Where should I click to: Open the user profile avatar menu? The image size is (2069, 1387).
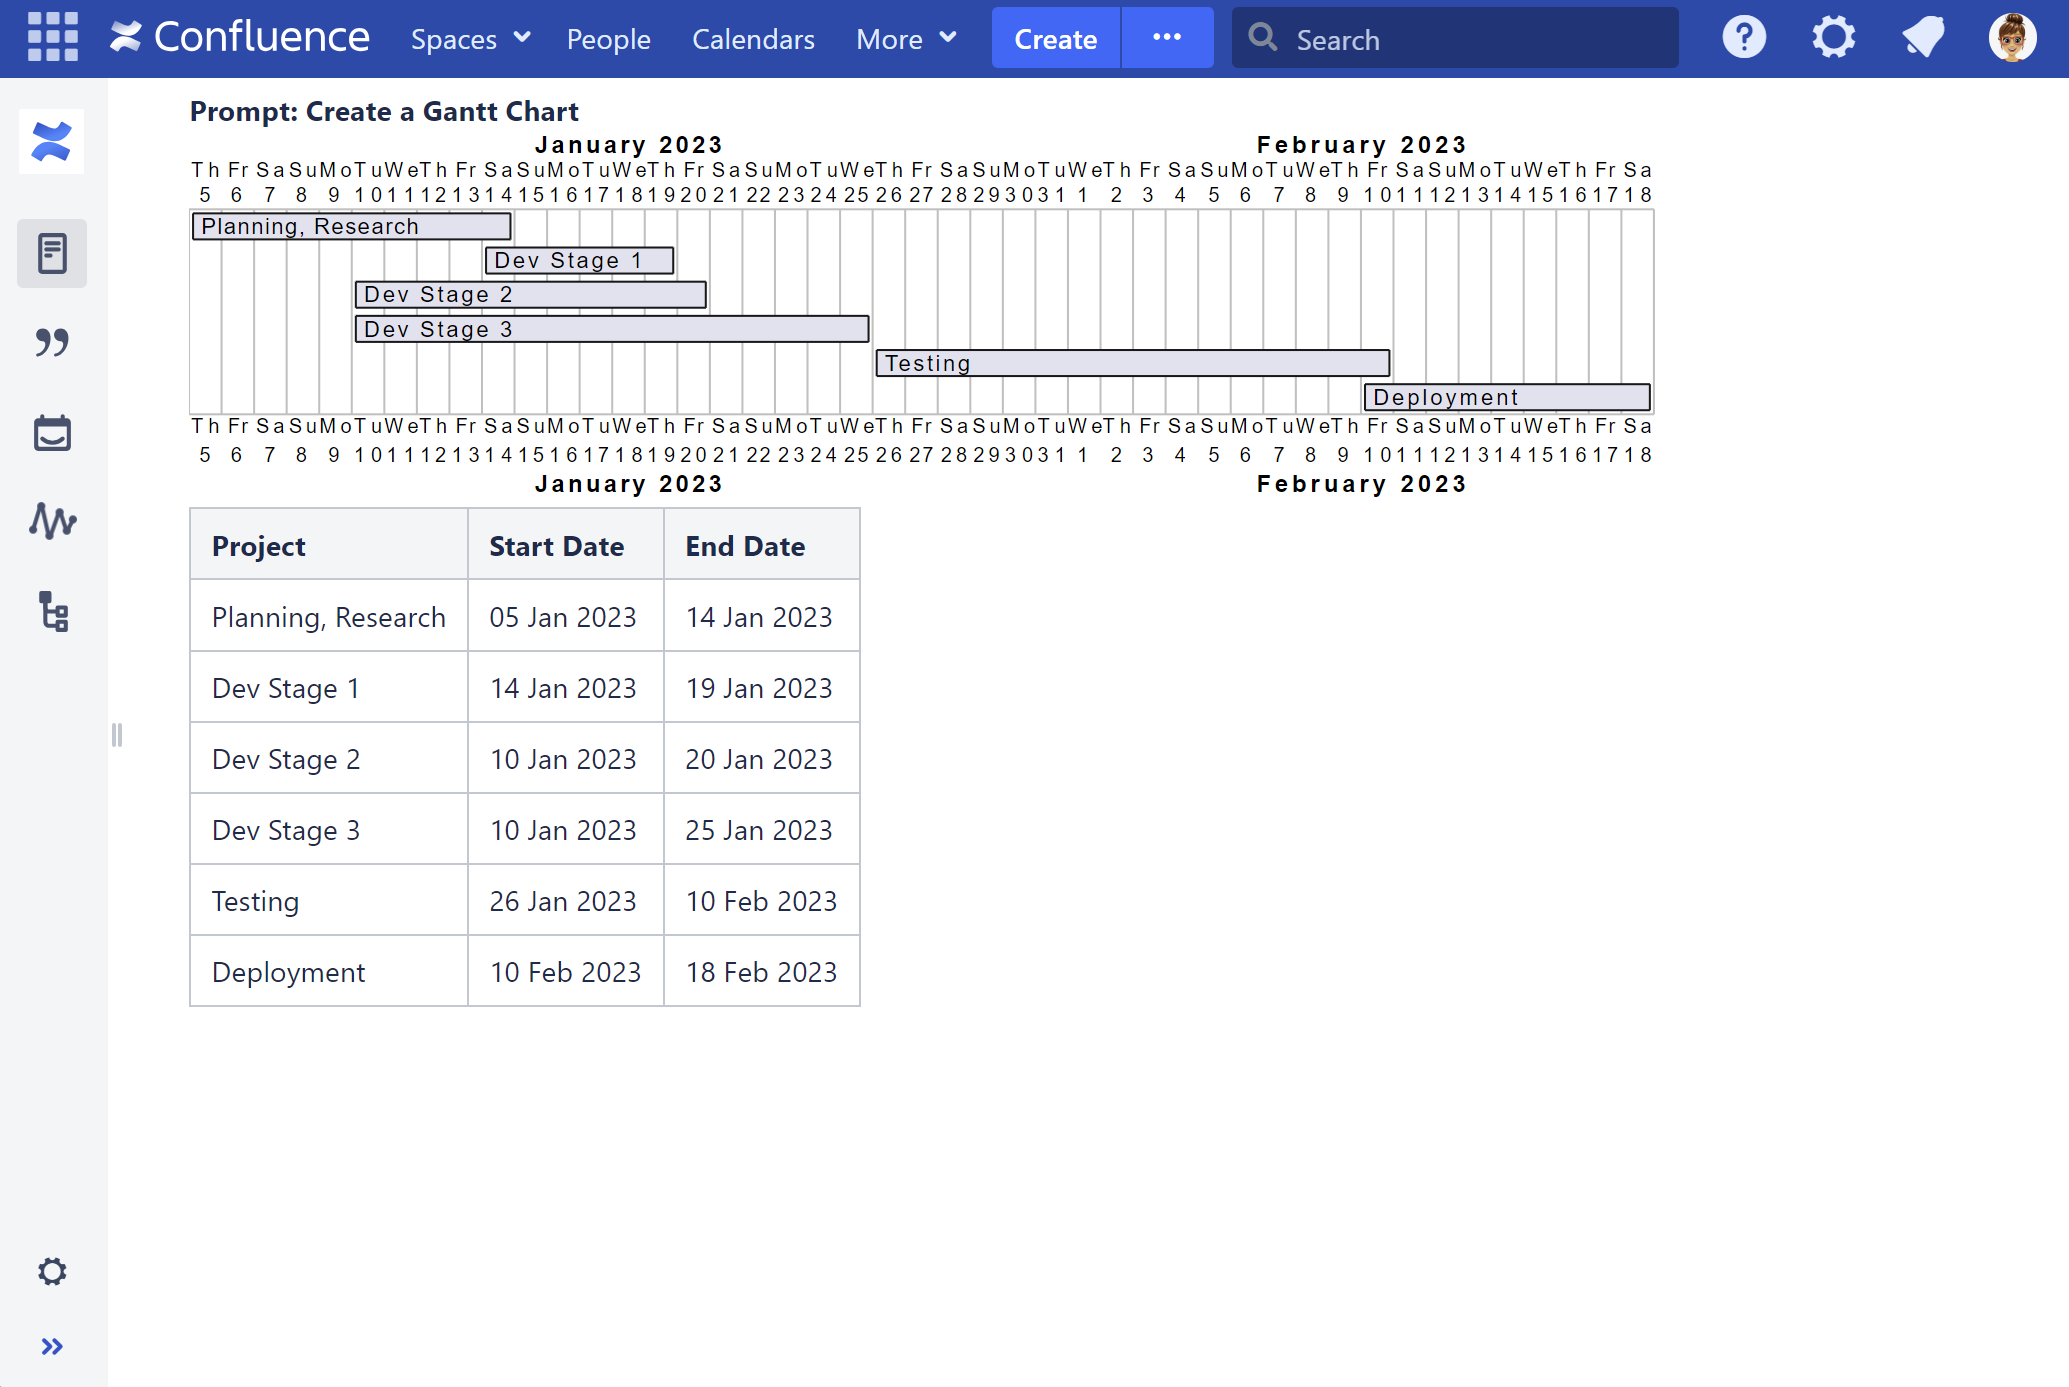pyautogui.click(x=2012, y=38)
